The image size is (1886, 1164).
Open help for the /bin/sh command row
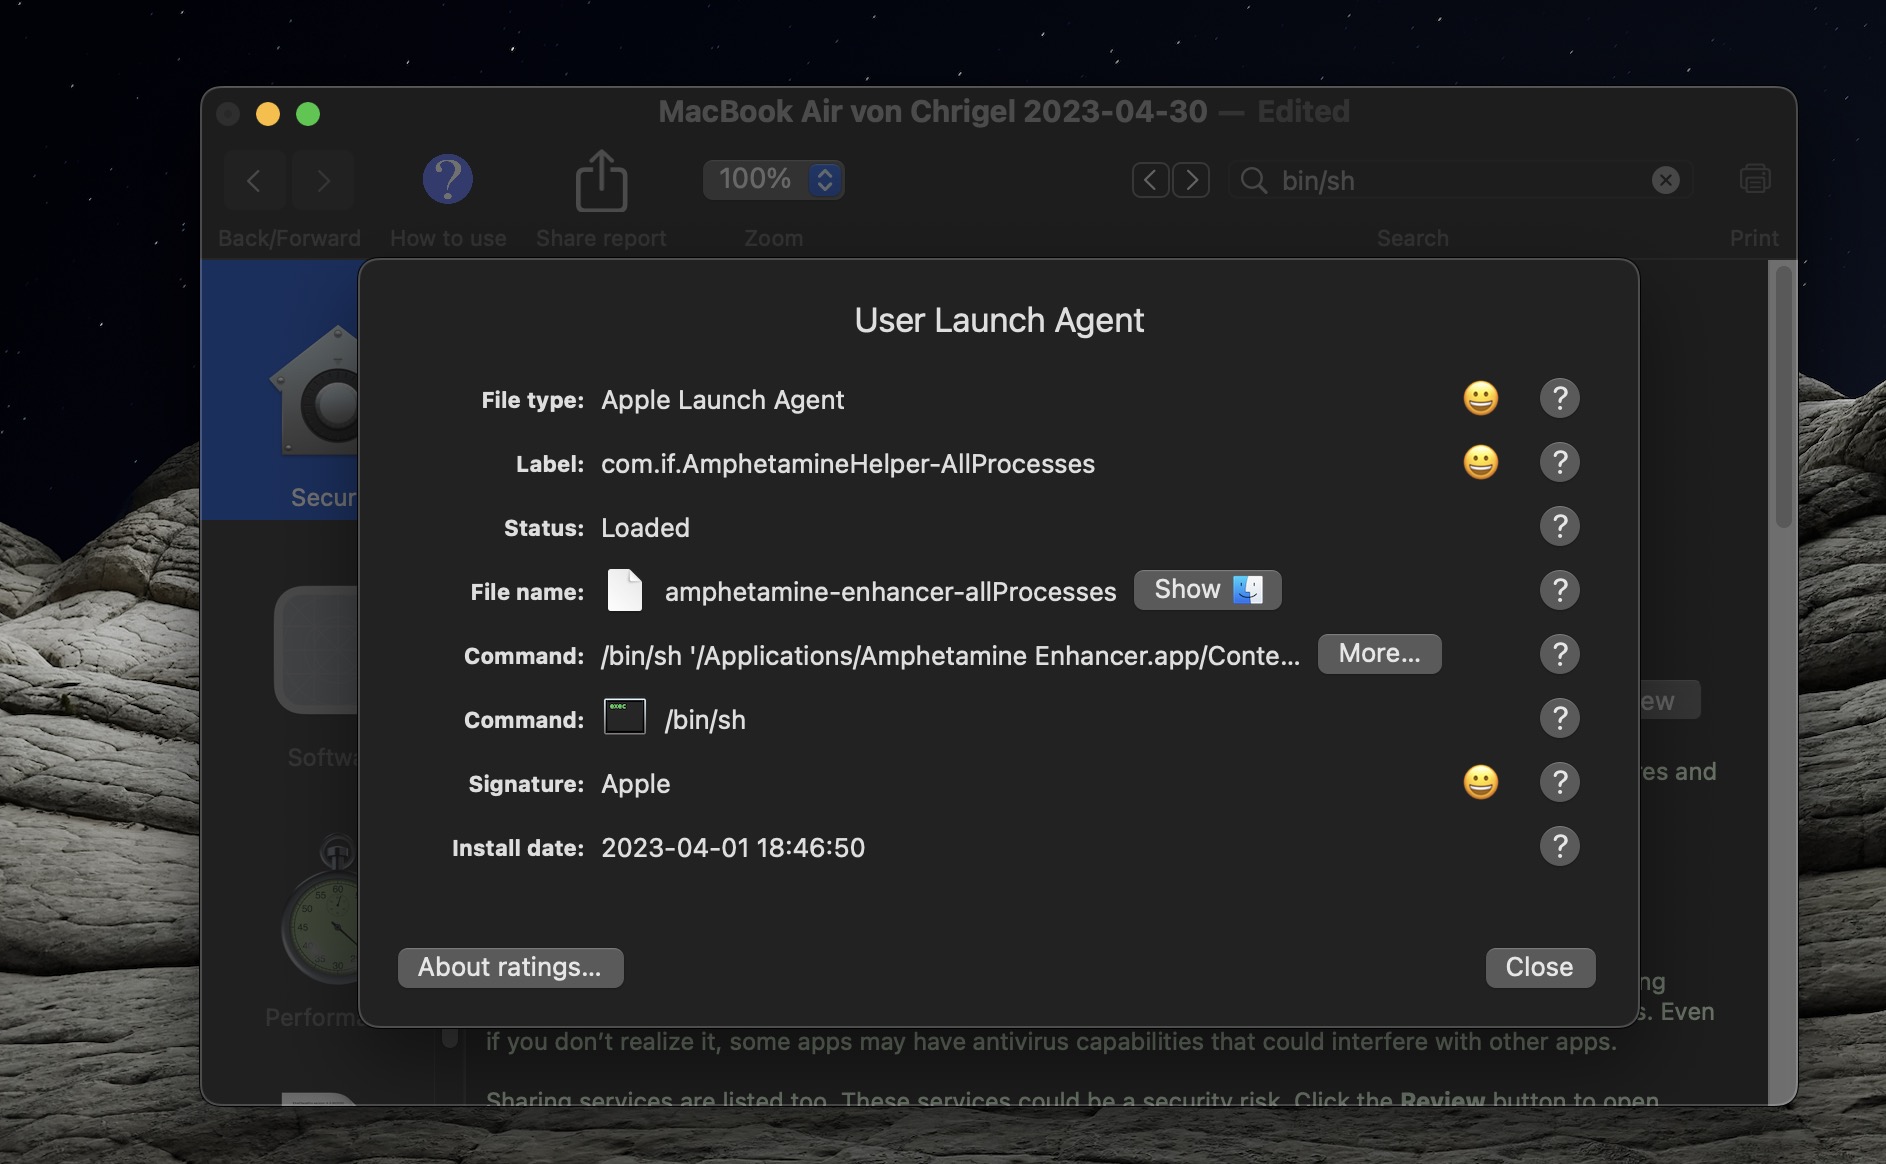pyautogui.click(x=1560, y=718)
